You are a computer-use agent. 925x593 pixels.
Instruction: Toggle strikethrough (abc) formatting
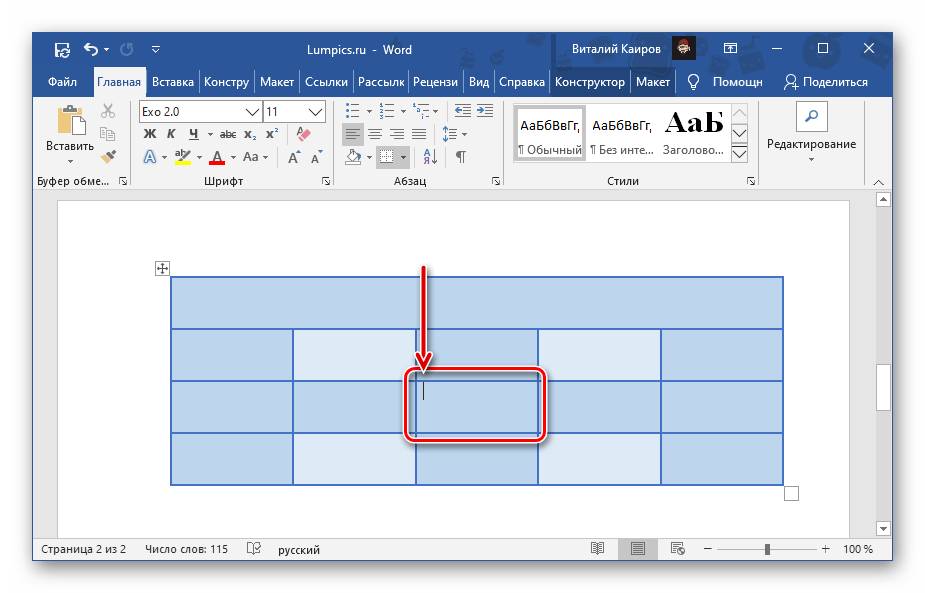pyautogui.click(x=227, y=134)
